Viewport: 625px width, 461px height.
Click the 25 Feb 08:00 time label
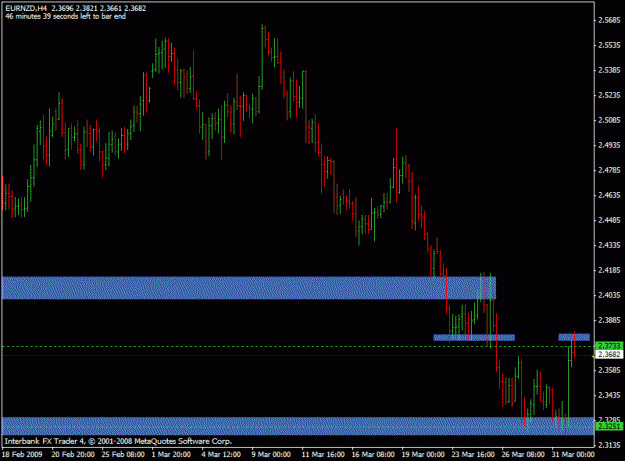pyautogui.click(x=123, y=455)
